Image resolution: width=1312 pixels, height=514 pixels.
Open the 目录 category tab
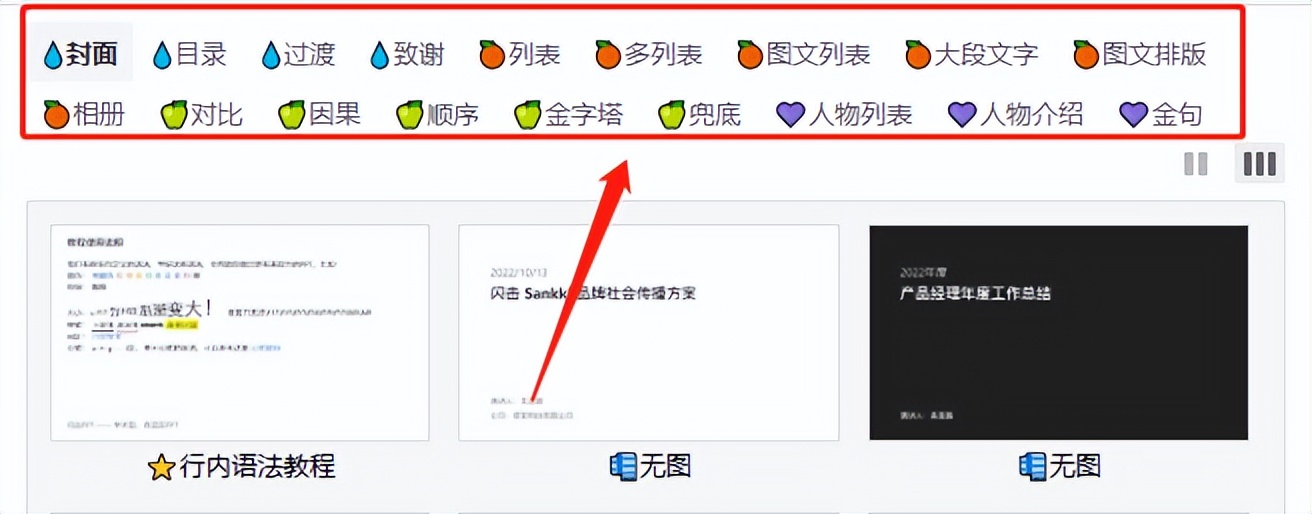pos(190,54)
